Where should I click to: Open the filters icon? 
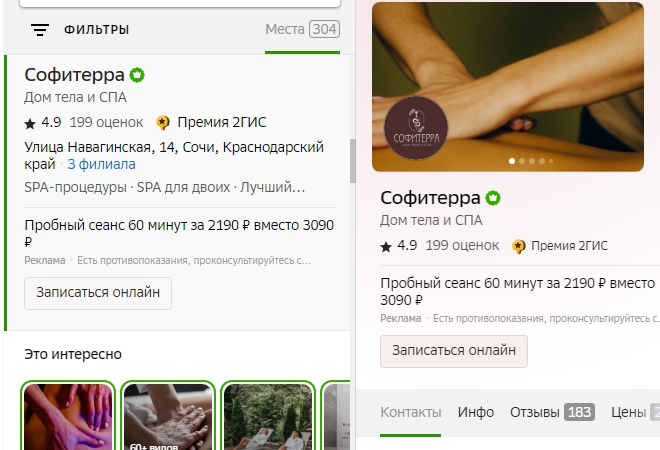pyautogui.click(x=40, y=30)
